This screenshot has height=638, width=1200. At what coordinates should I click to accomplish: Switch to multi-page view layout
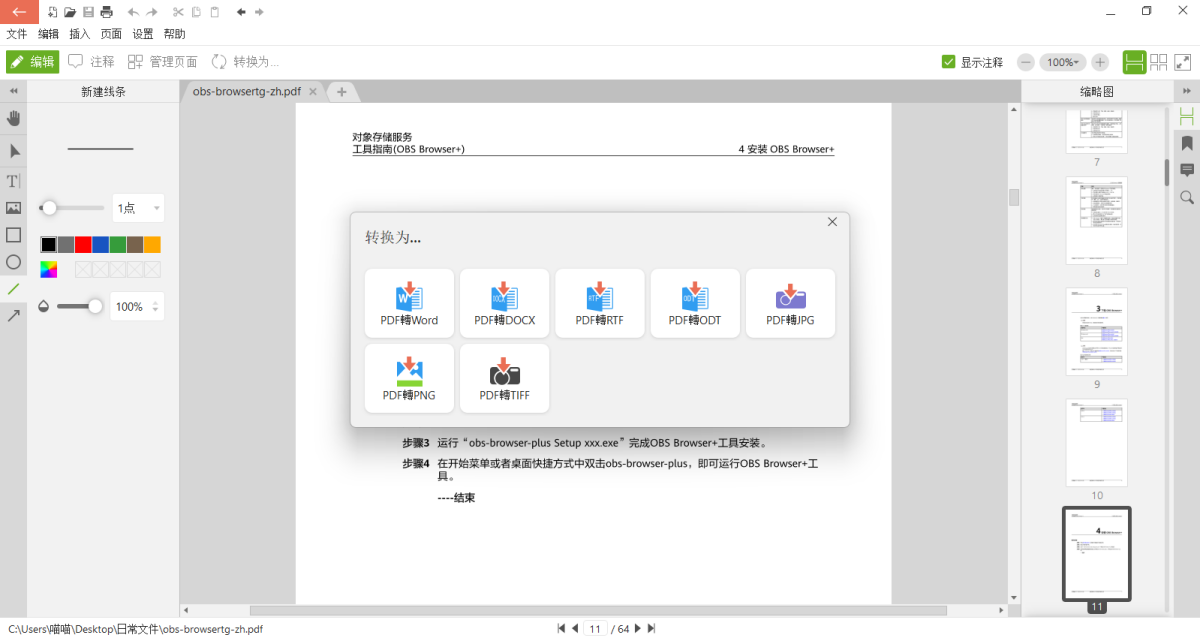pyautogui.click(x=1158, y=62)
